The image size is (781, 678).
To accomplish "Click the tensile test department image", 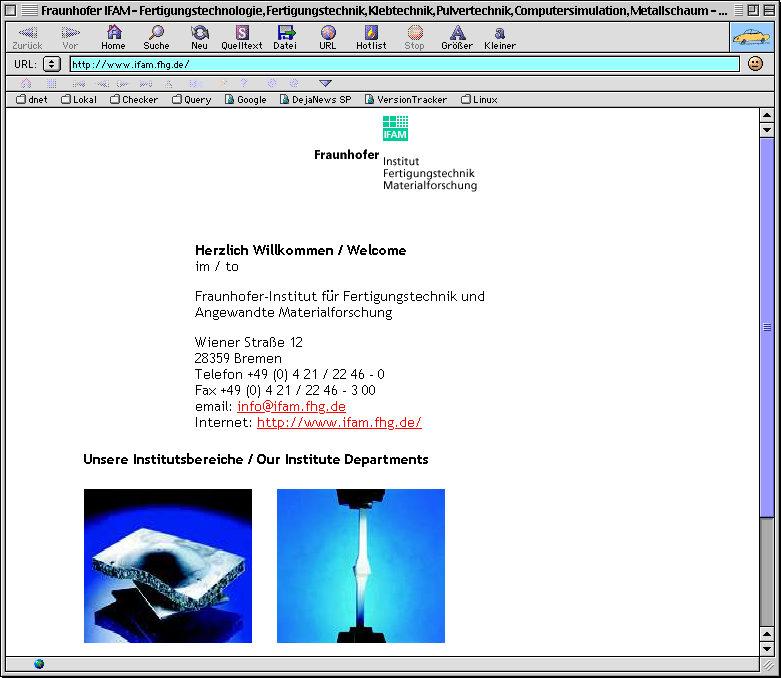I will click(x=361, y=565).
